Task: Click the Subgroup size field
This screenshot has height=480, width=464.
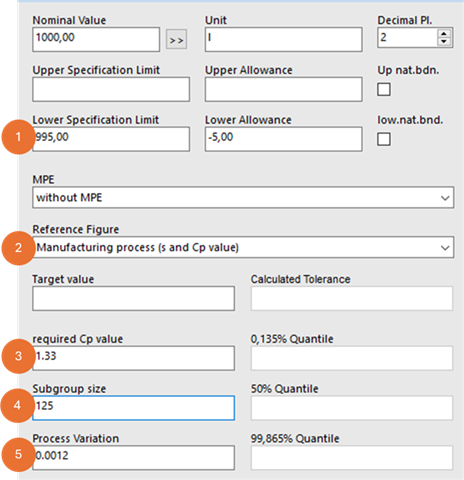Action: point(133,408)
